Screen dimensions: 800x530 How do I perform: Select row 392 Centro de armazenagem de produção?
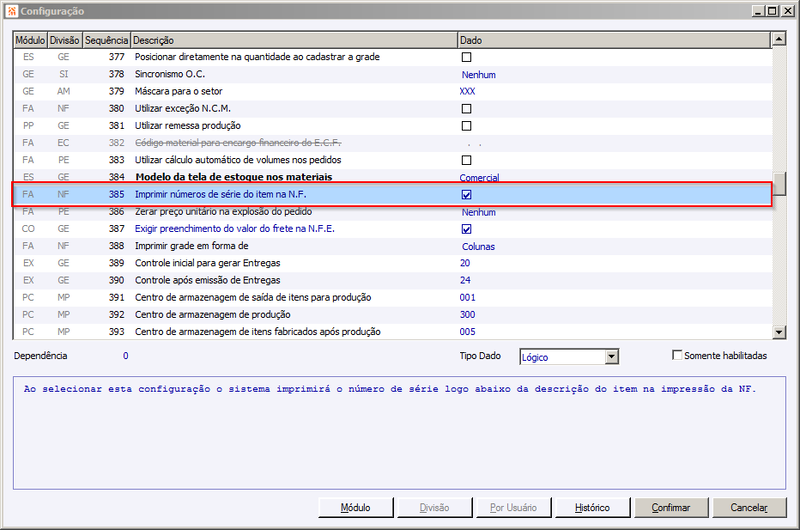click(392, 315)
